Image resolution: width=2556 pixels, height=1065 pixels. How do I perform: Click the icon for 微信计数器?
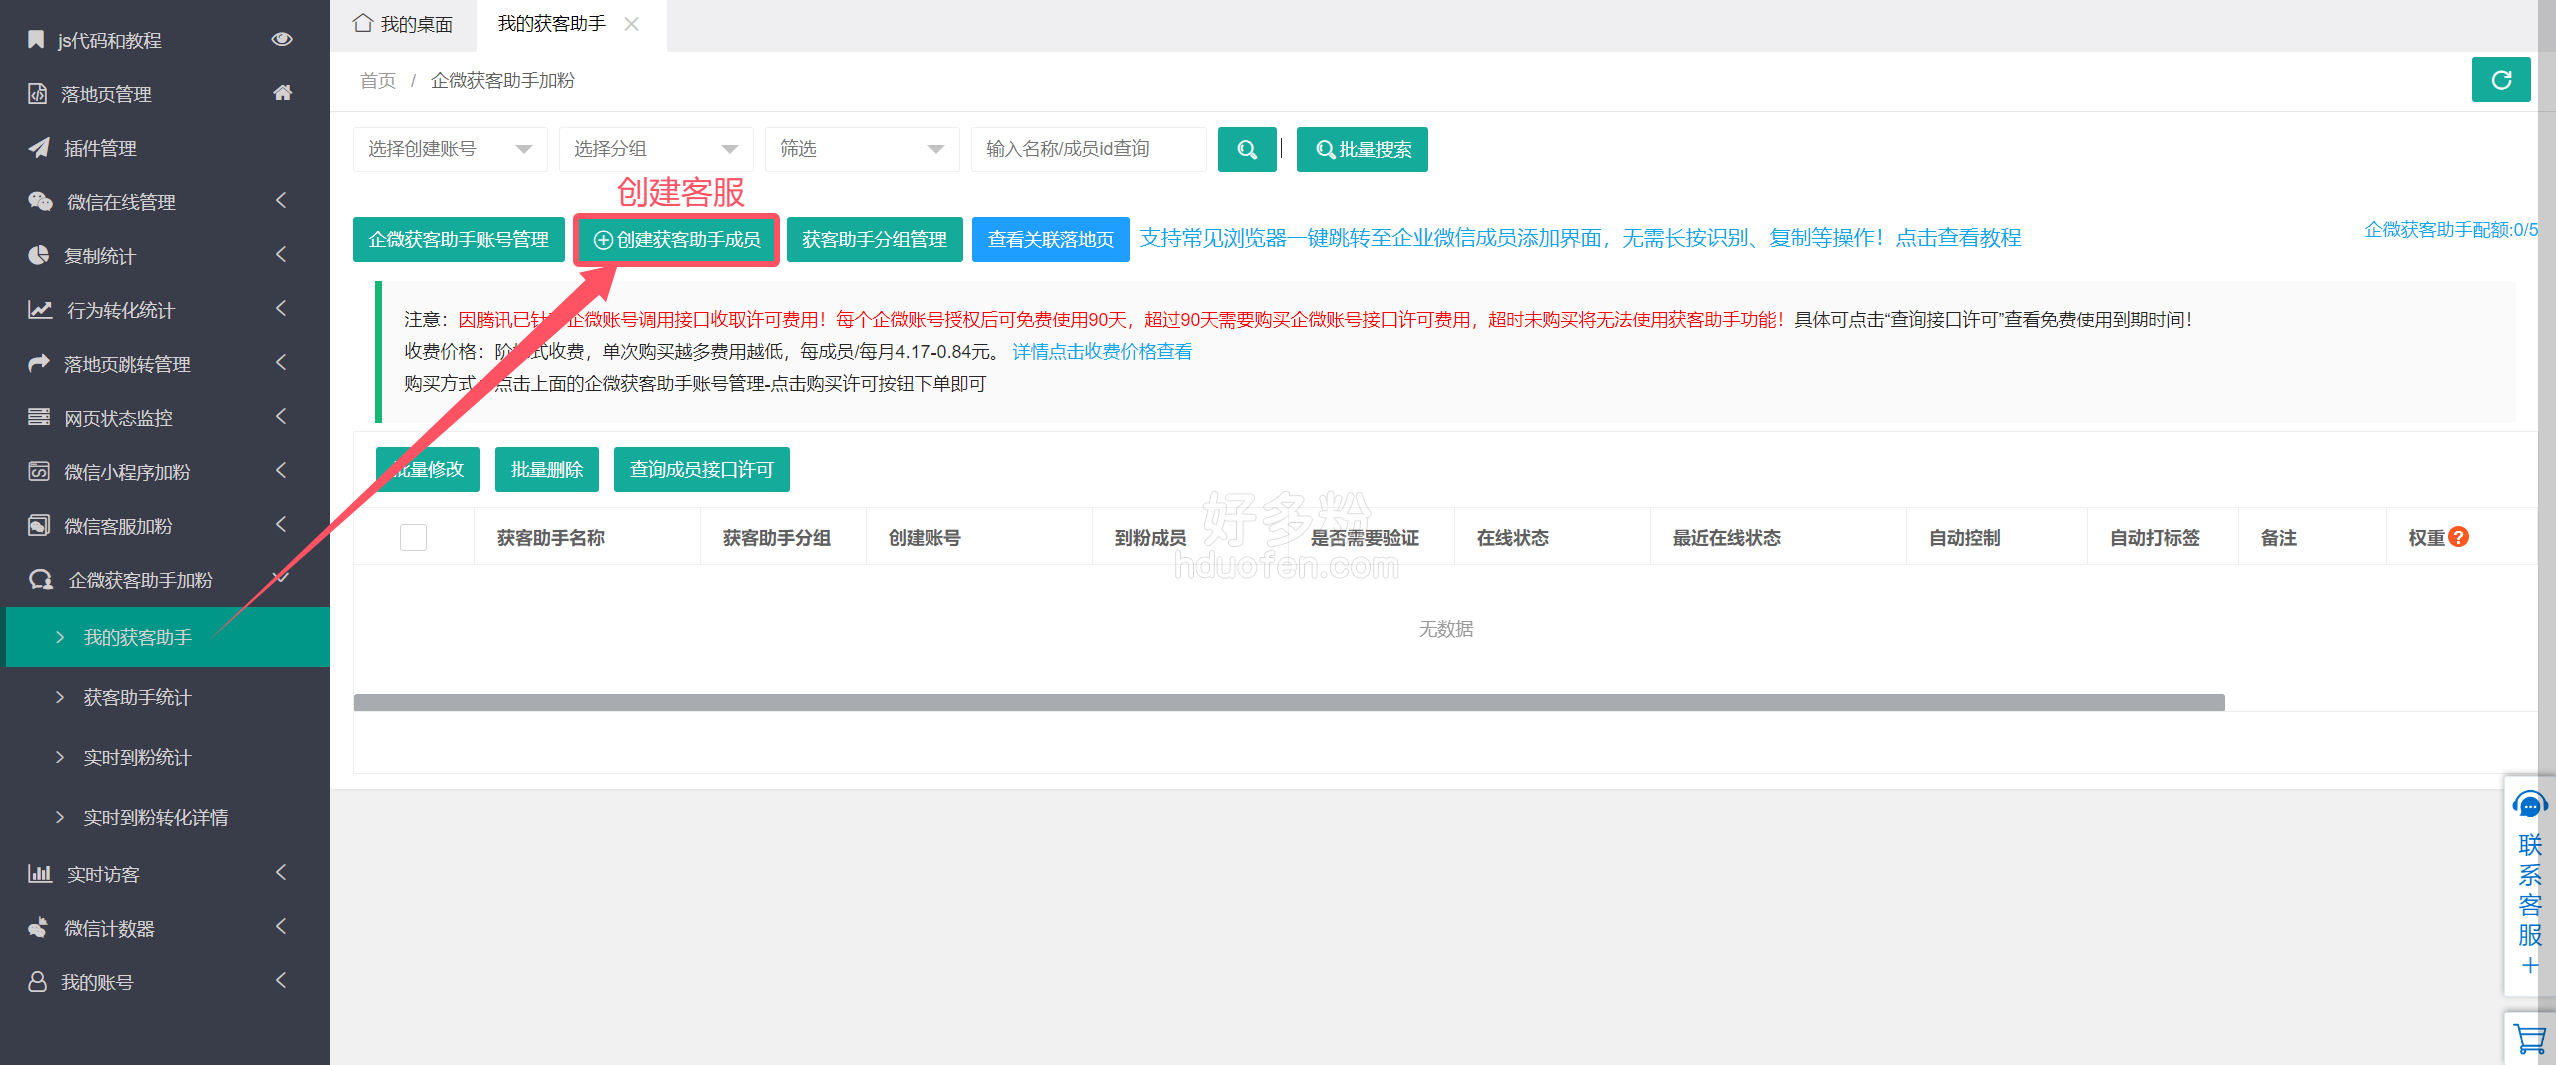(x=38, y=928)
